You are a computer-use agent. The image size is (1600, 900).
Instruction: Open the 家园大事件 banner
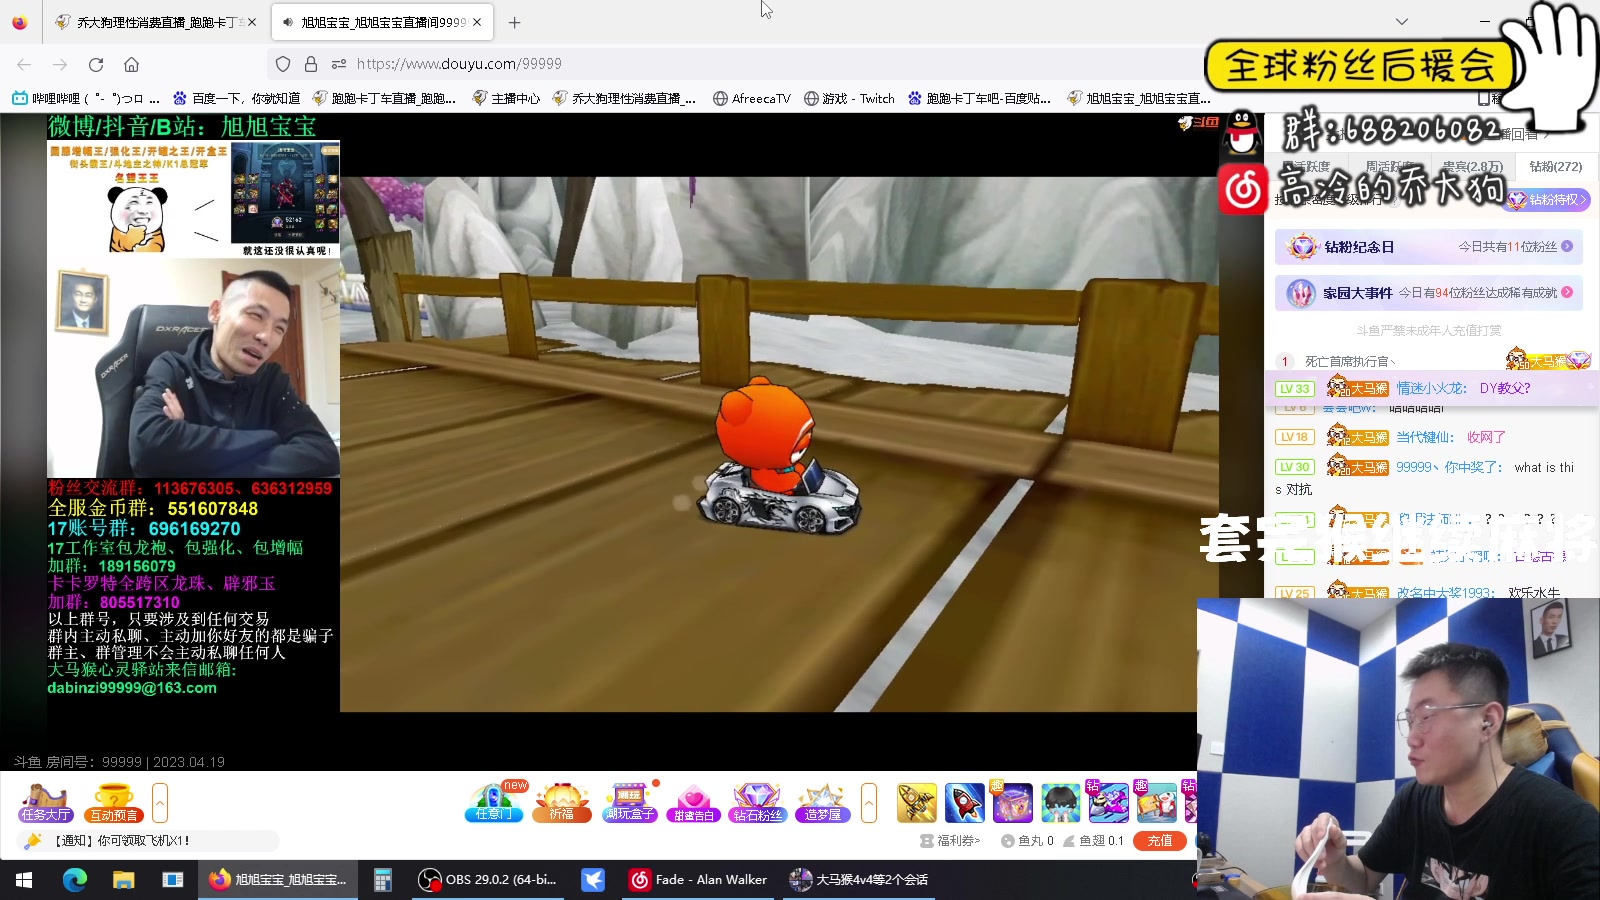click(x=1428, y=293)
